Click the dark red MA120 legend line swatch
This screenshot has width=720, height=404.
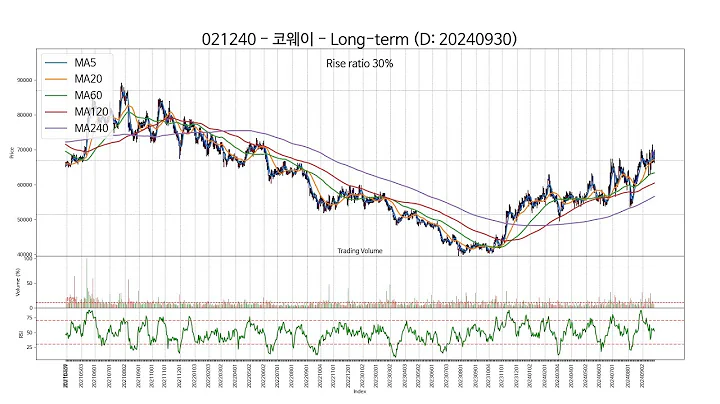pos(56,112)
